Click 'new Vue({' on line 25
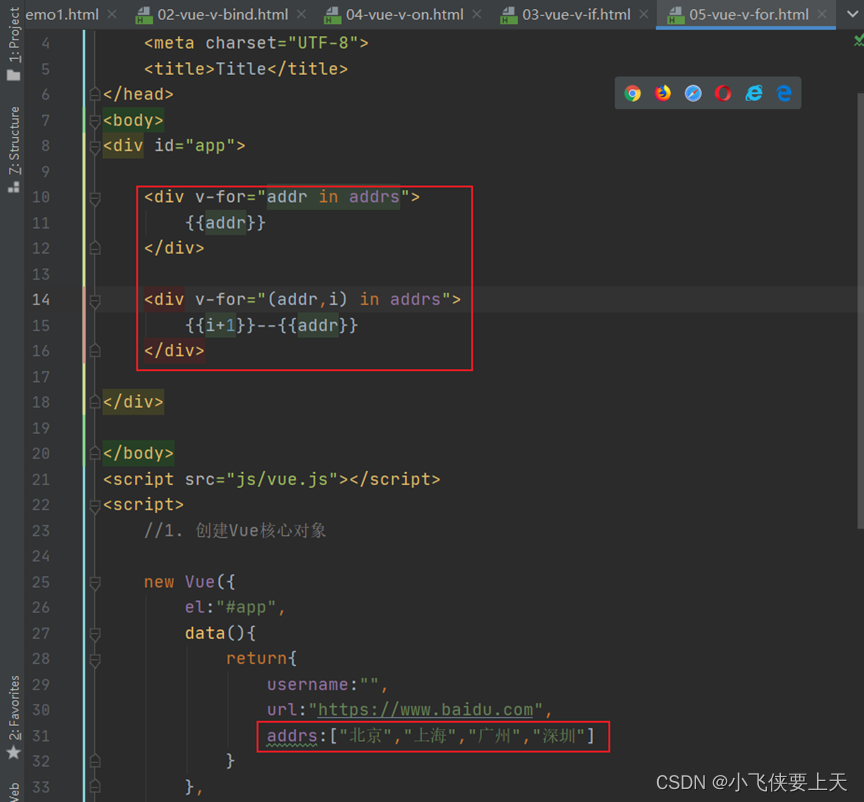The height and width of the screenshot is (802, 864). (190, 582)
